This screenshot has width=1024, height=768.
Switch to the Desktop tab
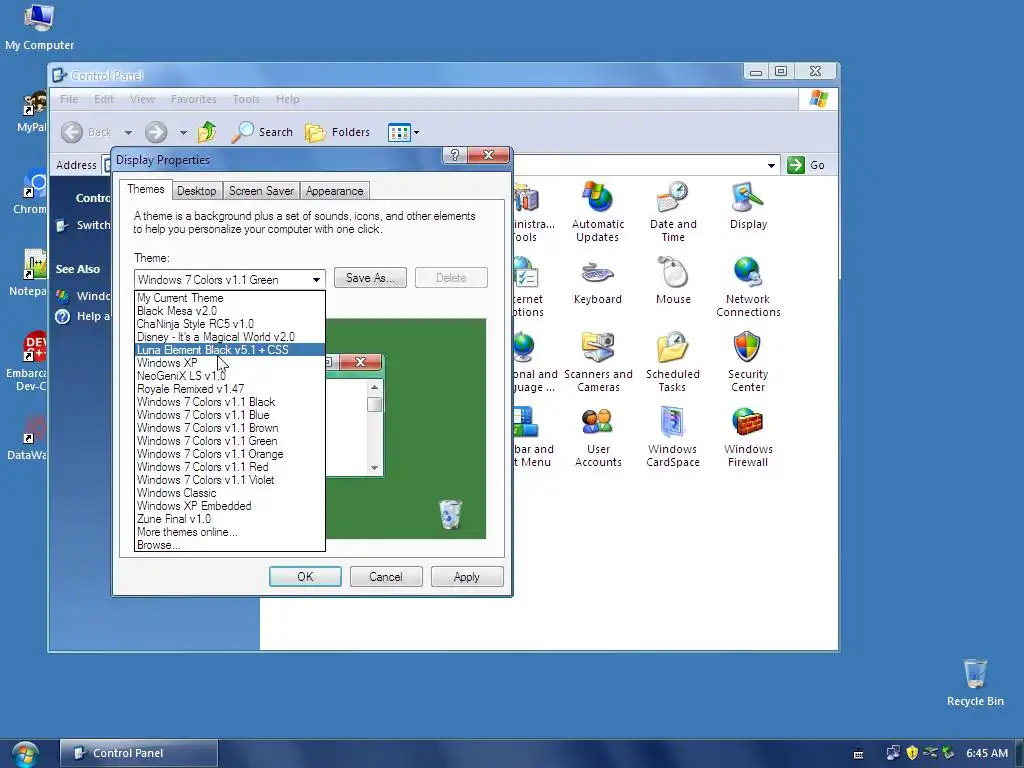pyautogui.click(x=197, y=191)
